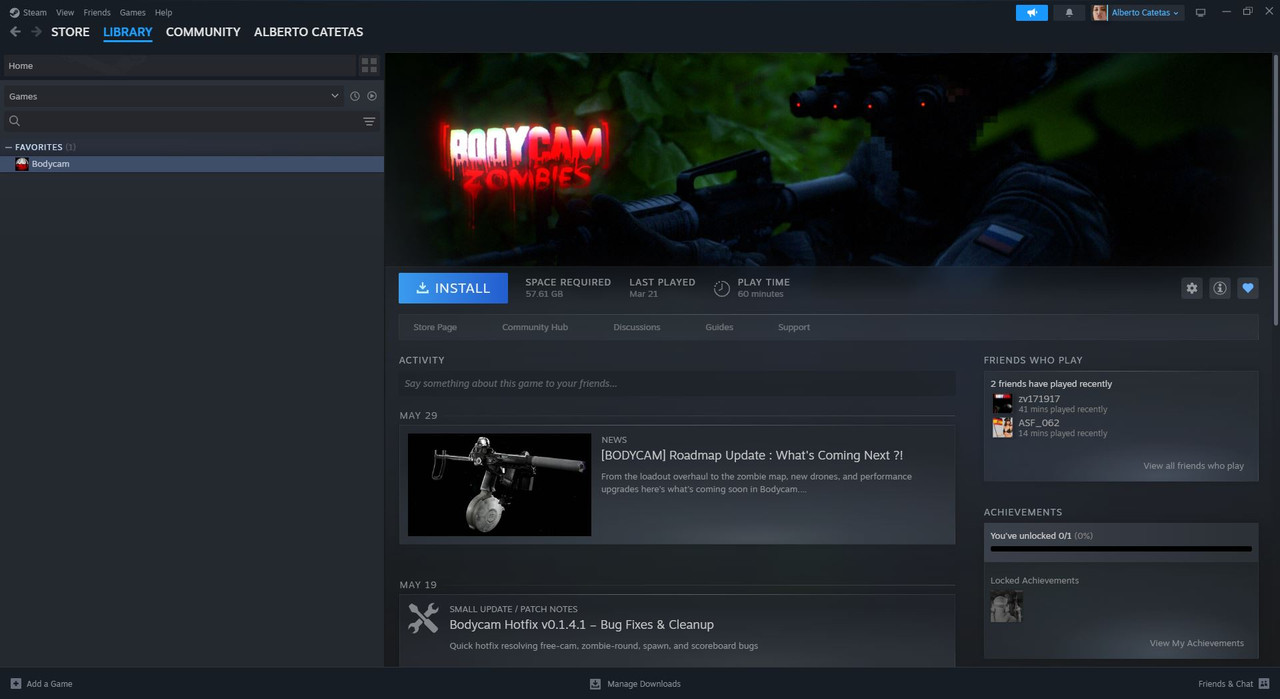The width and height of the screenshot is (1280, 699).
Task: Click the 57.61 GB space required value
Action: [544, 294]
